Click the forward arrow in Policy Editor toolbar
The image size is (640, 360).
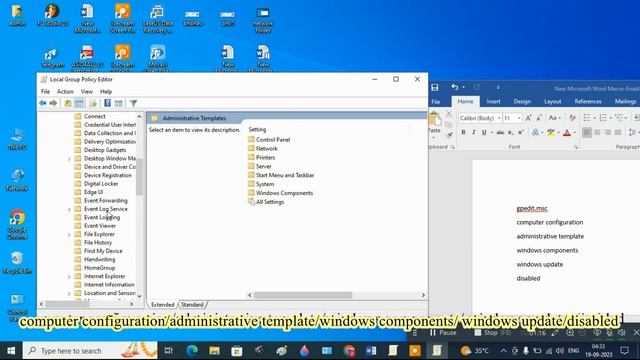53,103
